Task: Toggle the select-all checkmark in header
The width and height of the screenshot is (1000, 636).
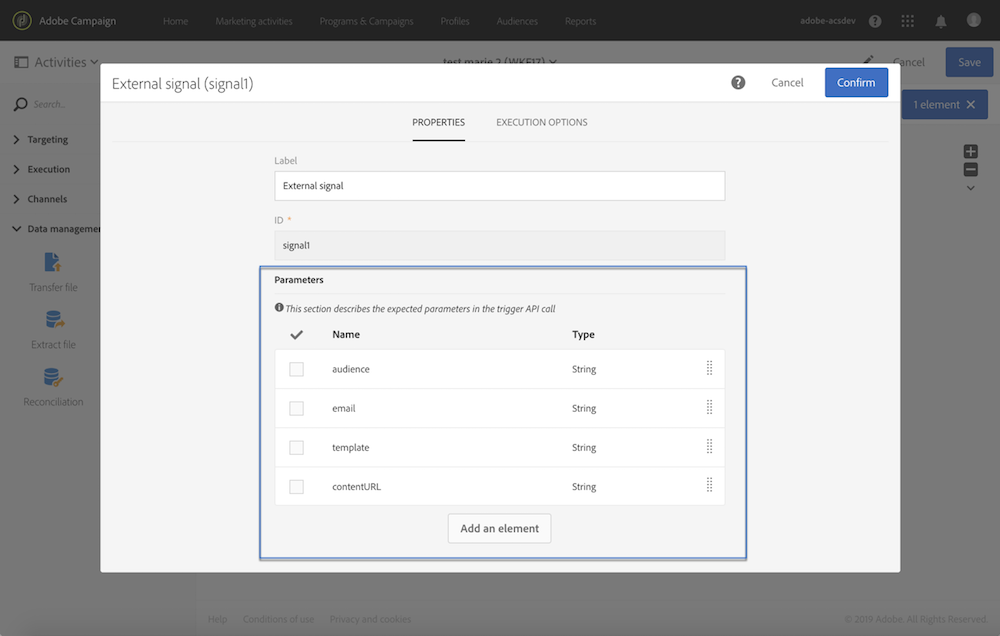Action: coord(297,334)
